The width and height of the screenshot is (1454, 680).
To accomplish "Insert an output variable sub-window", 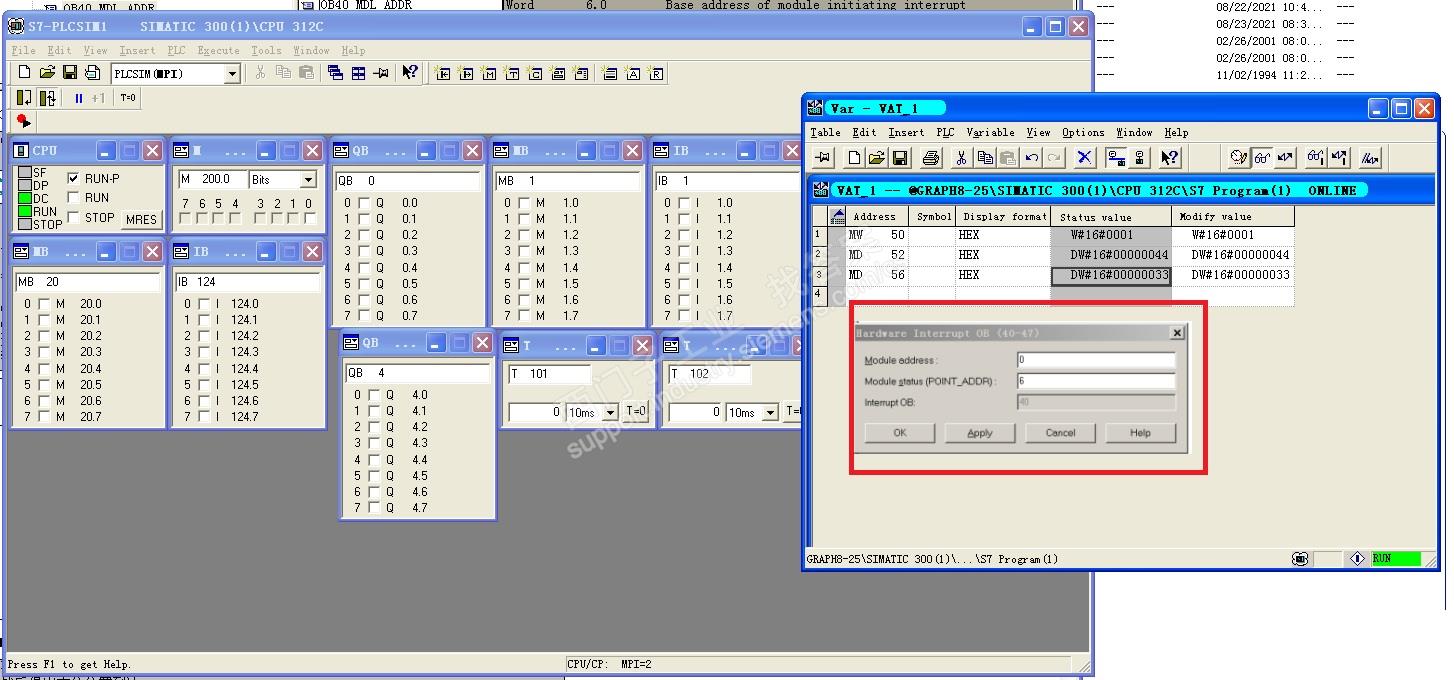I will (x=466, y=73).
